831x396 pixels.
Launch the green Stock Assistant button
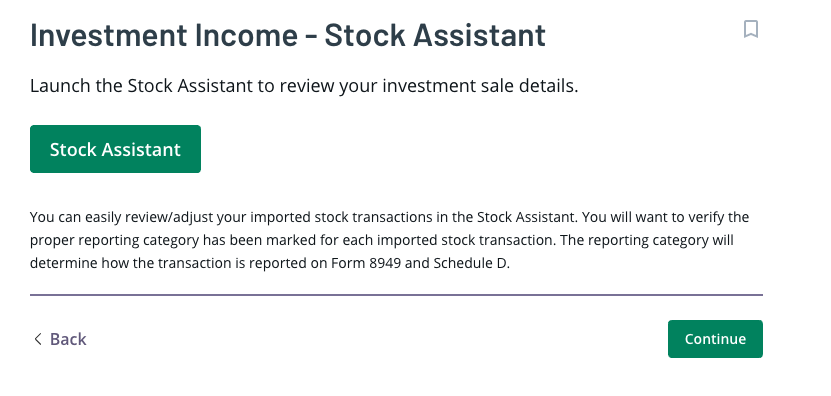115,149
